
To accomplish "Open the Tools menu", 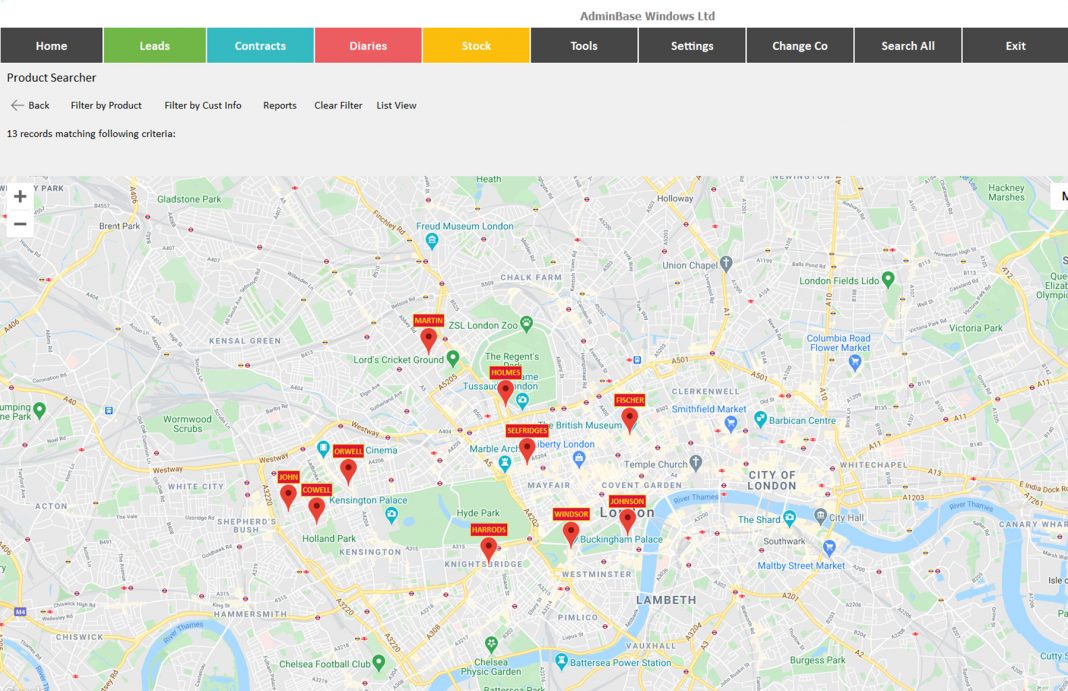I will [584, 46].
